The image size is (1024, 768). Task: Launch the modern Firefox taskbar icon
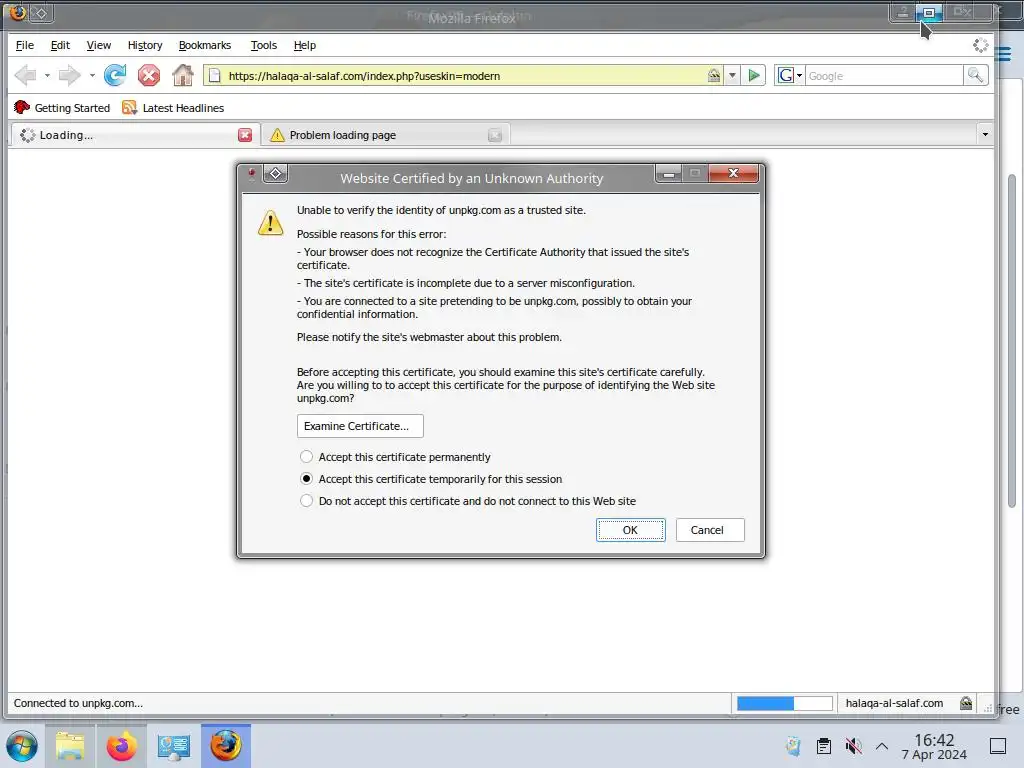click(121, 746)
